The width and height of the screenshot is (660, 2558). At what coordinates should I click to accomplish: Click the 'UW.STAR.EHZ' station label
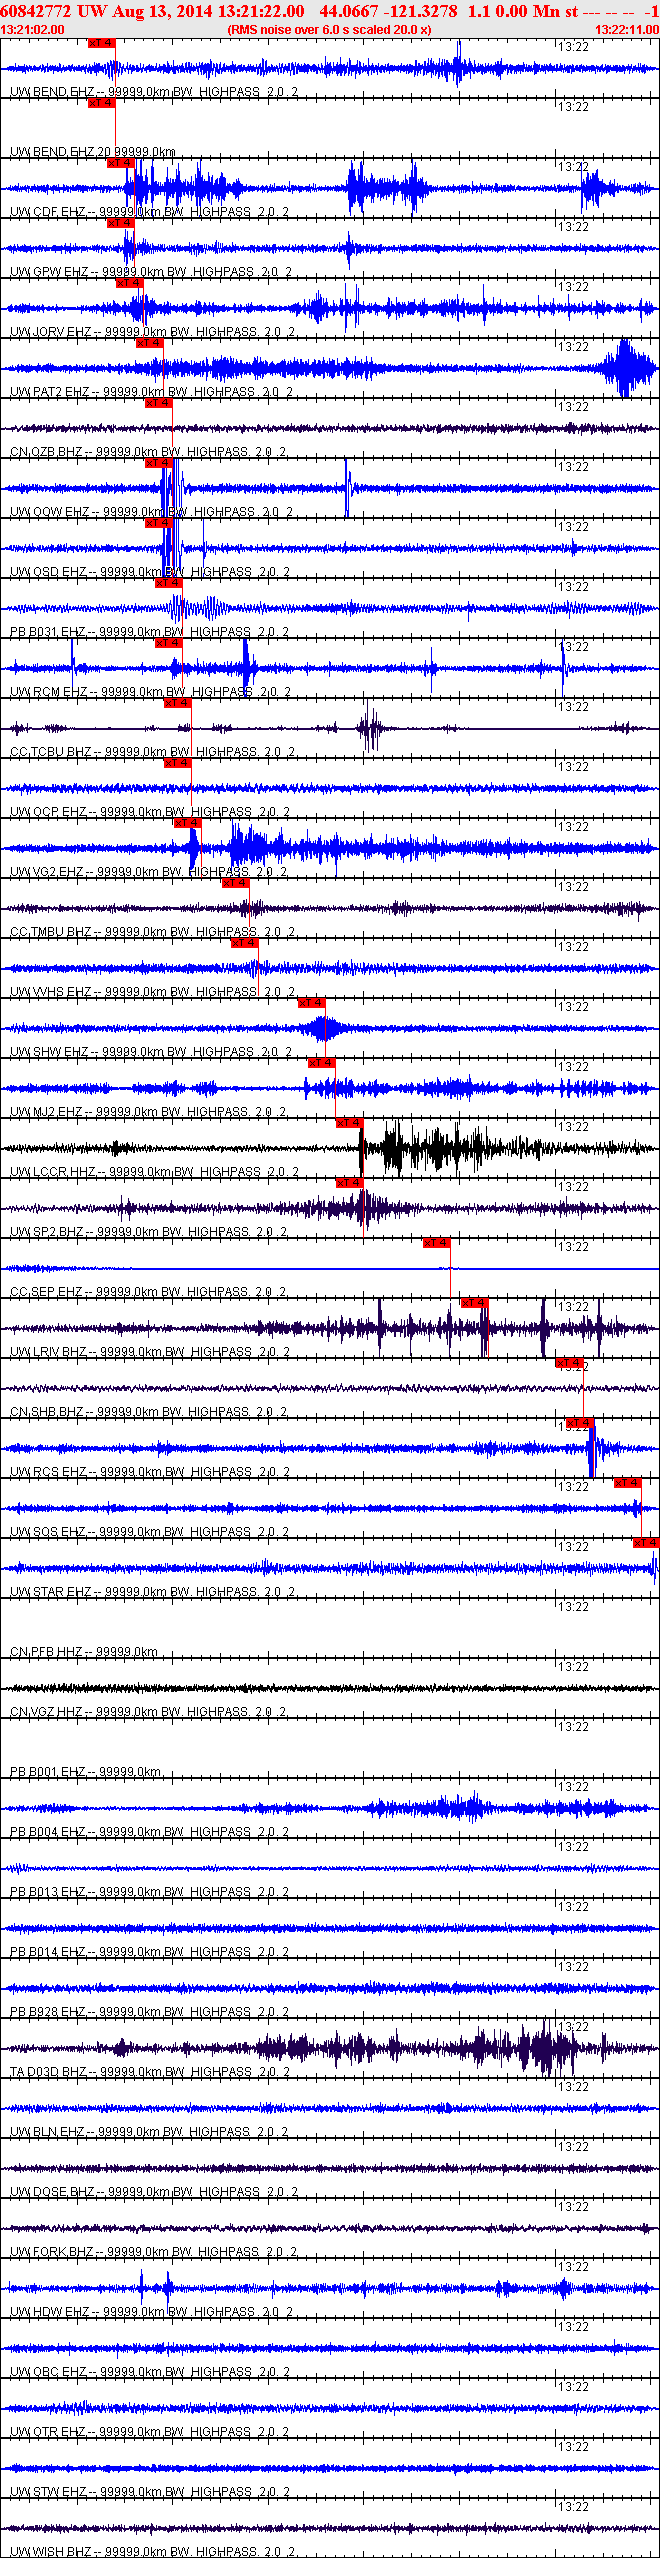point(51,1592)
